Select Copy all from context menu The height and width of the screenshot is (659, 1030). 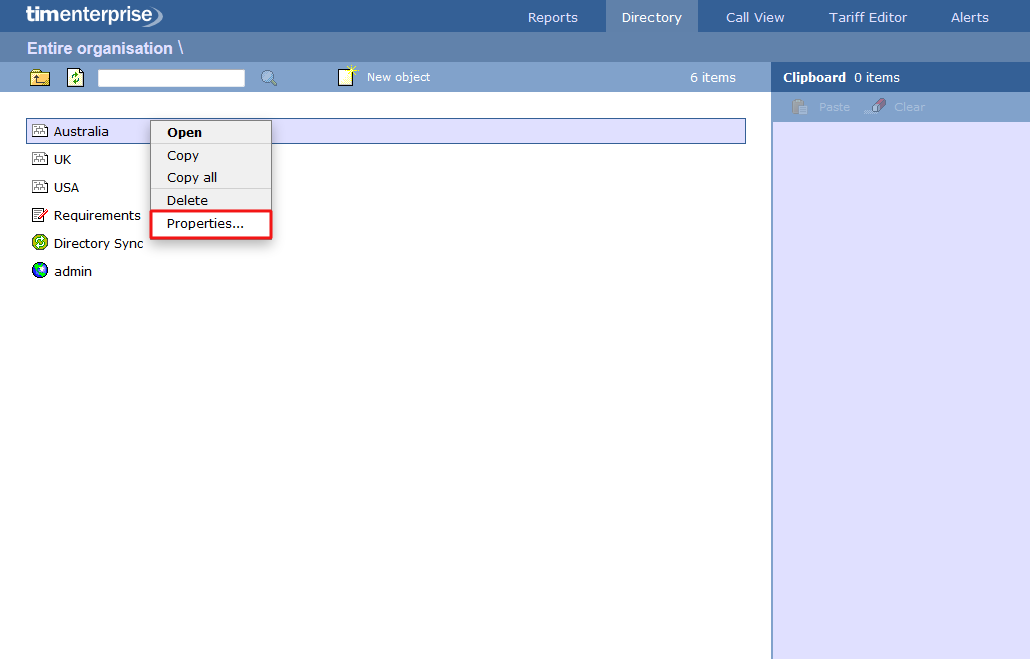pyautogui.click(x=192, y=177)
